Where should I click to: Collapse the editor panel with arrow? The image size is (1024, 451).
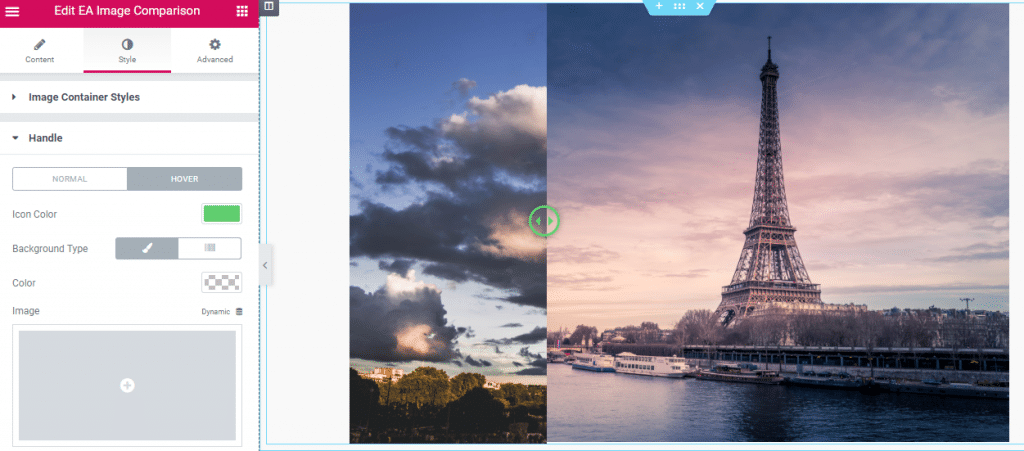[x=265, y=265]
